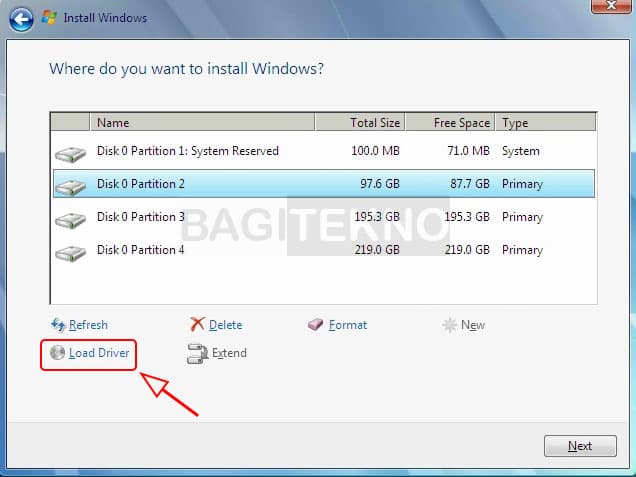Screen dimensions: 636x477
Task: Click 195.3 GB in the Total Size column
Action: [x=377, y=217]
